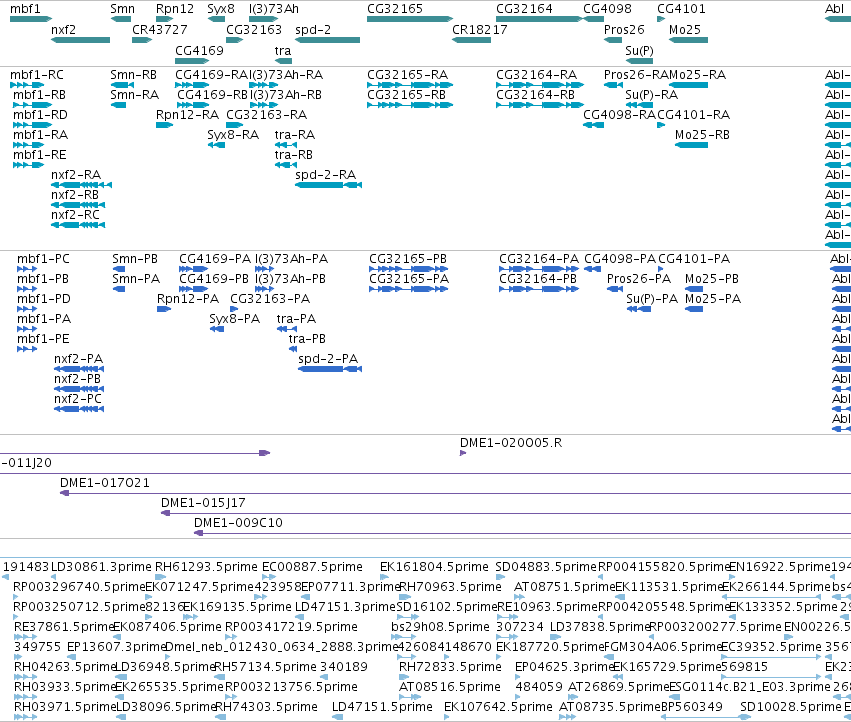Click transcript mbf1-RE
The height and width of the screenshot is (722, 851).
click(29, 165)
